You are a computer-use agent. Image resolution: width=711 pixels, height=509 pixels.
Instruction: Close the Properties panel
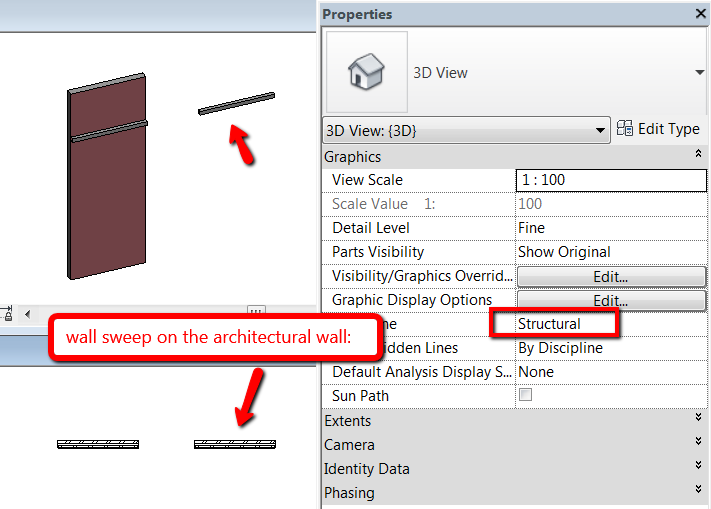701,13
